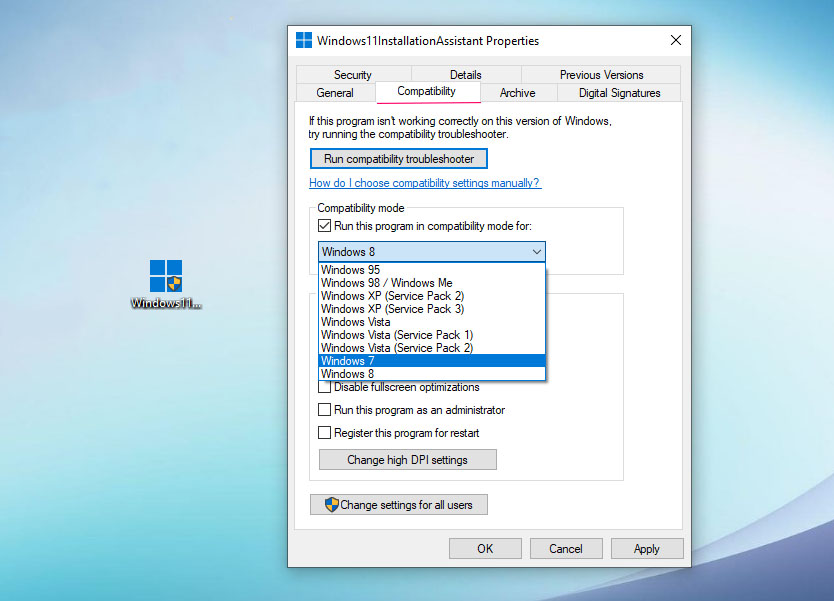
Task: Select the Windows11InstallationAssistant desktop shortcut icon
Action: tap(166, 283)
